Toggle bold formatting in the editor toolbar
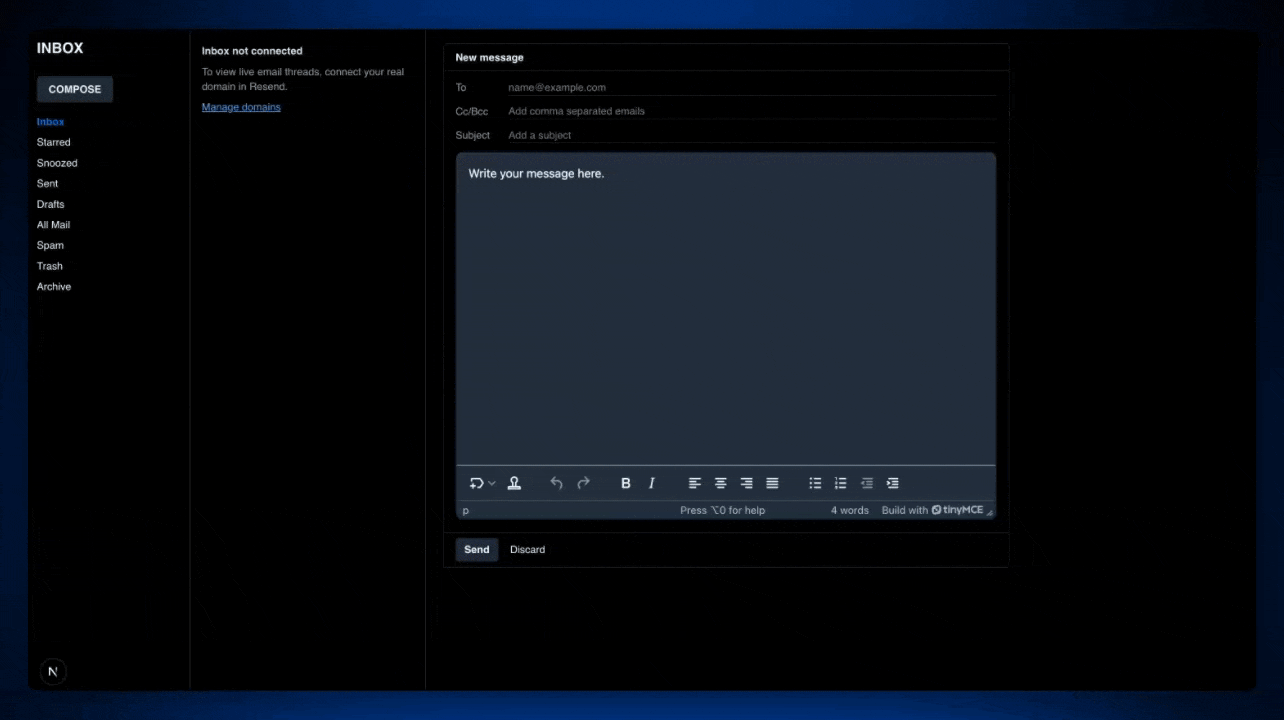Image resolution: width=1284 pixels, height=720 pixels. click(625, 483)
